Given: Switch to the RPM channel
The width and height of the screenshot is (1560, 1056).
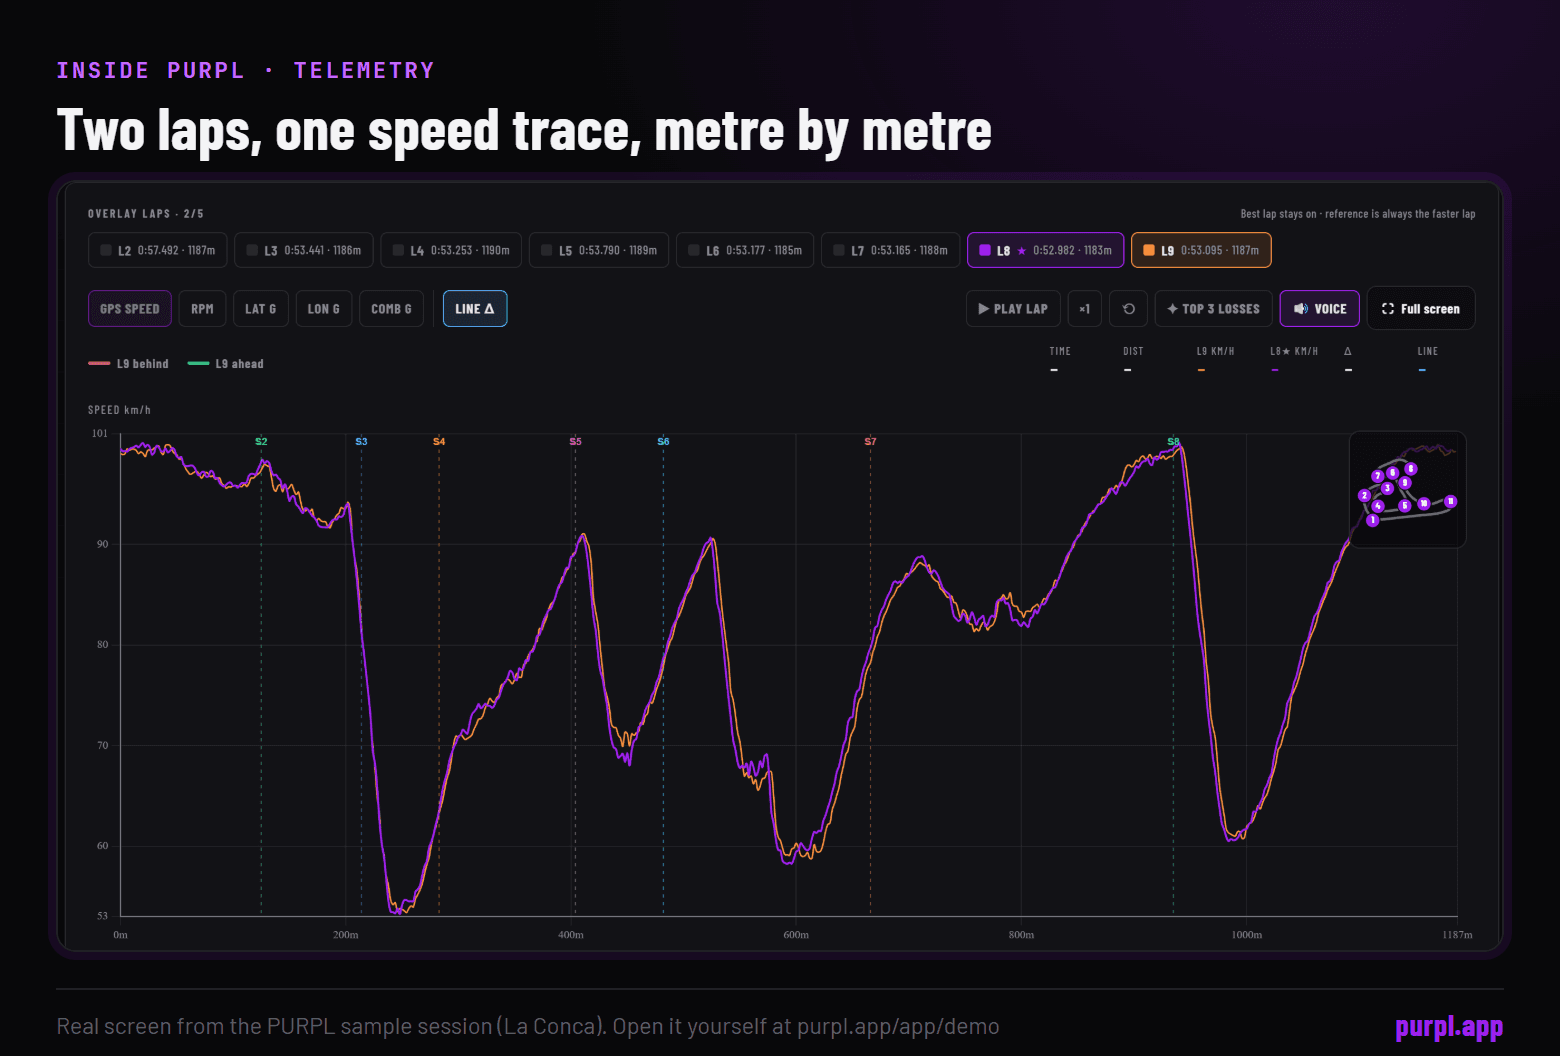Looking at the screenshot, I should [202, 309].
